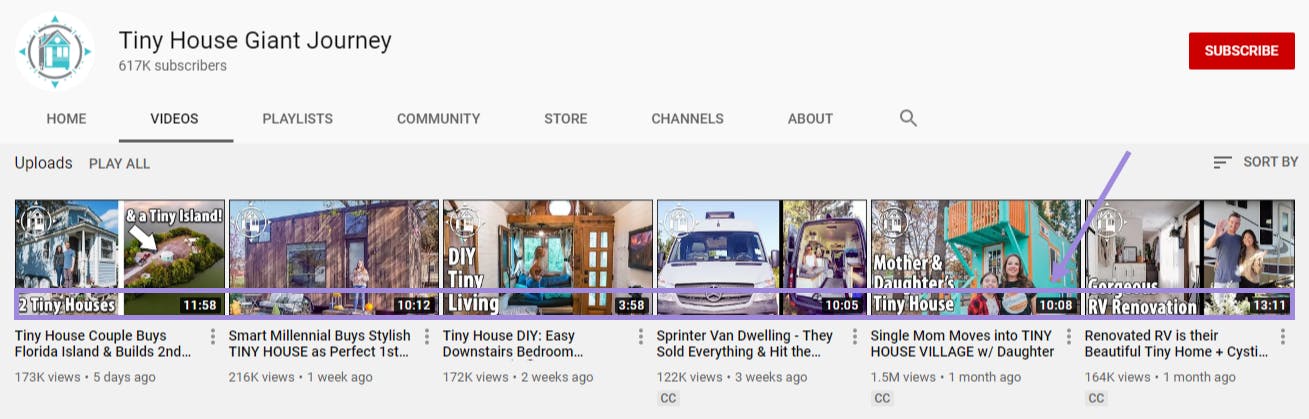Open options menu for Tiny House DIY video

(x=641, y=336)
